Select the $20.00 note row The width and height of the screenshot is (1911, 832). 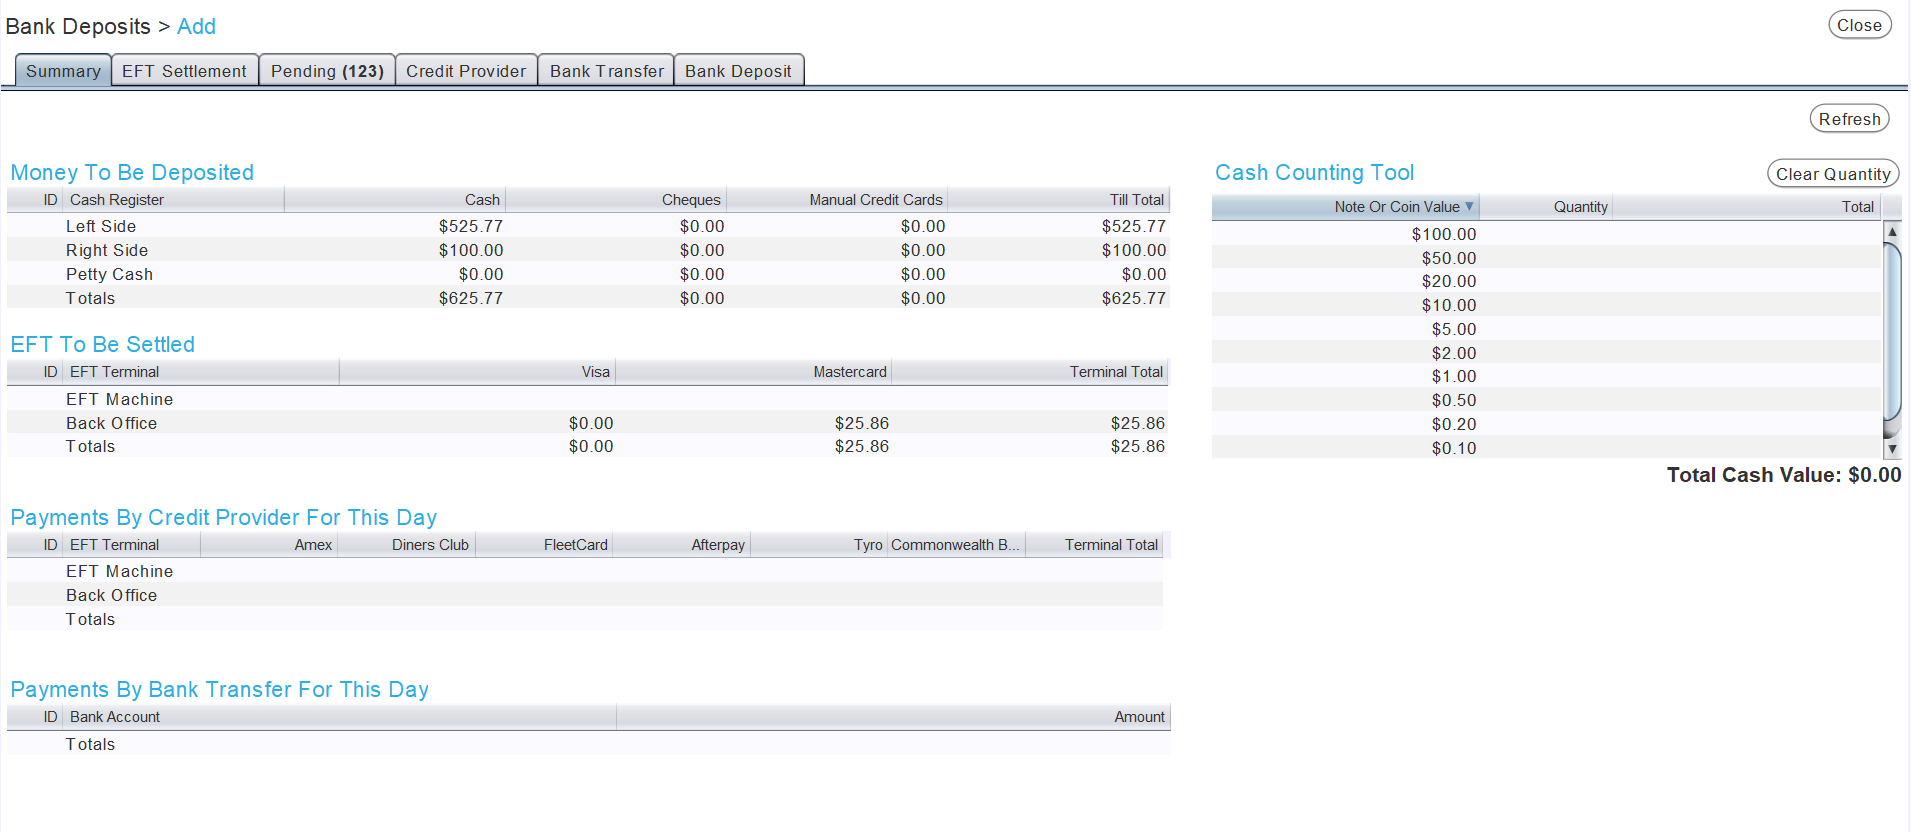(x=1546, y=281)
